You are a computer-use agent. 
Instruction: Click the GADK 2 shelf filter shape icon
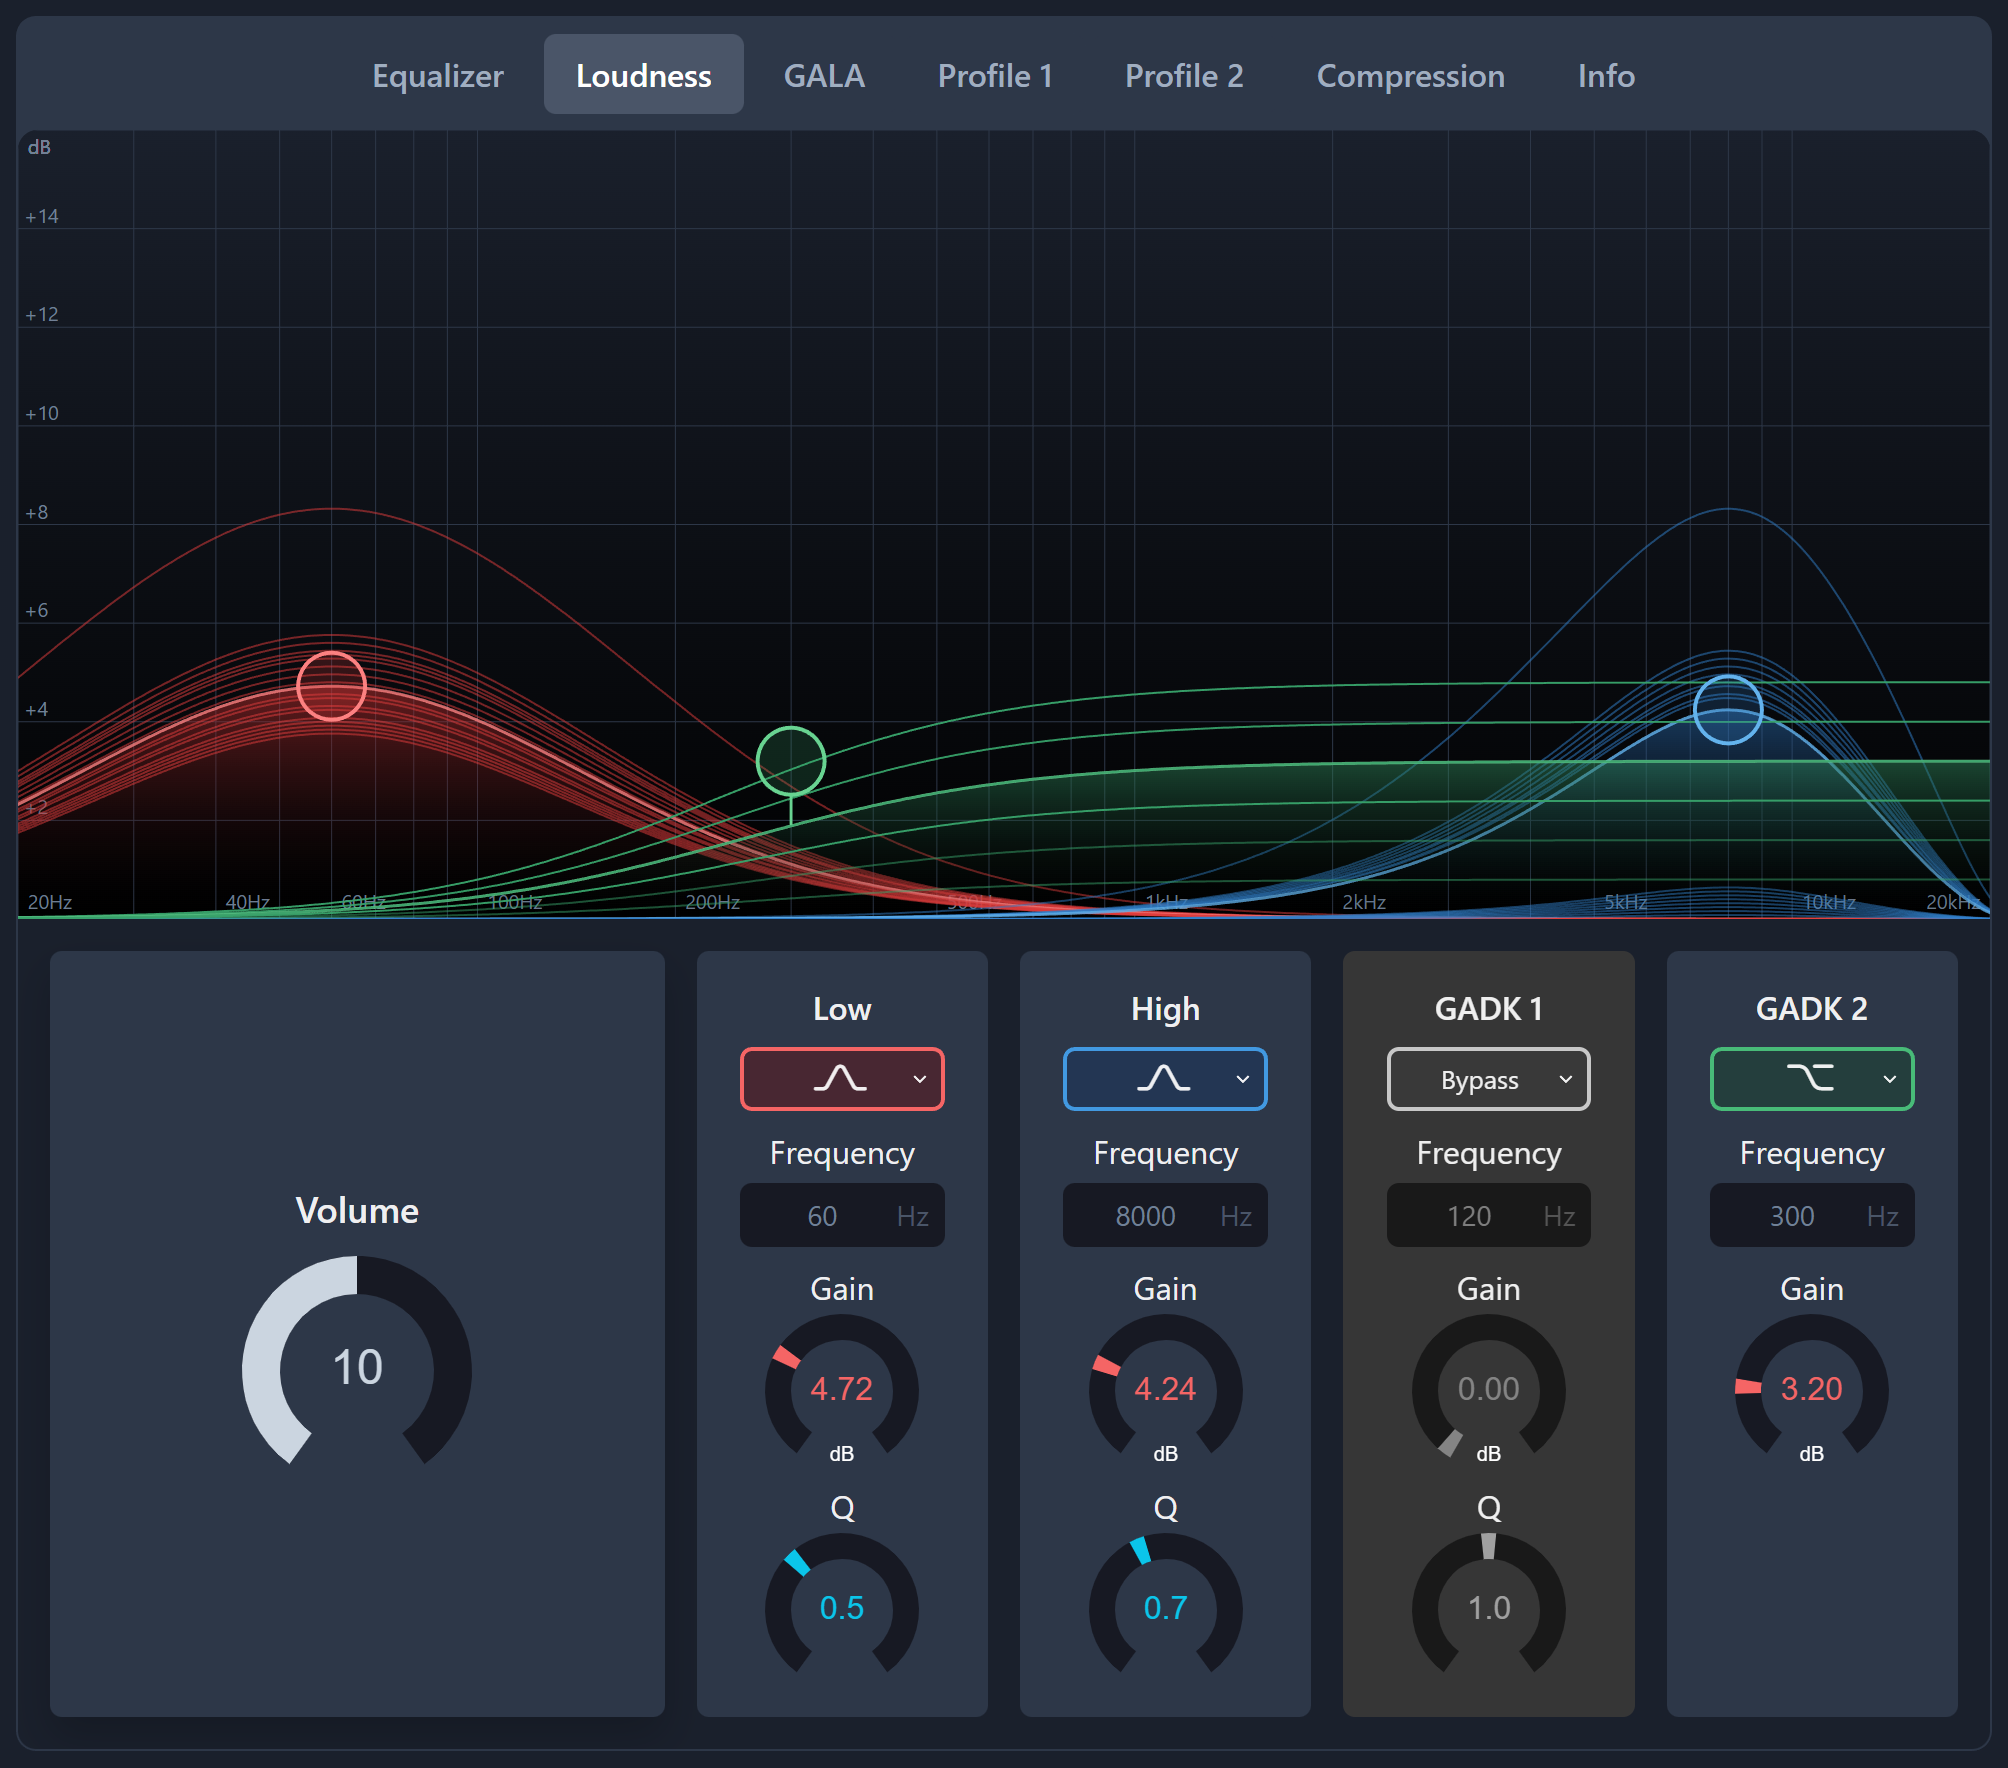click(1809, 1079)
